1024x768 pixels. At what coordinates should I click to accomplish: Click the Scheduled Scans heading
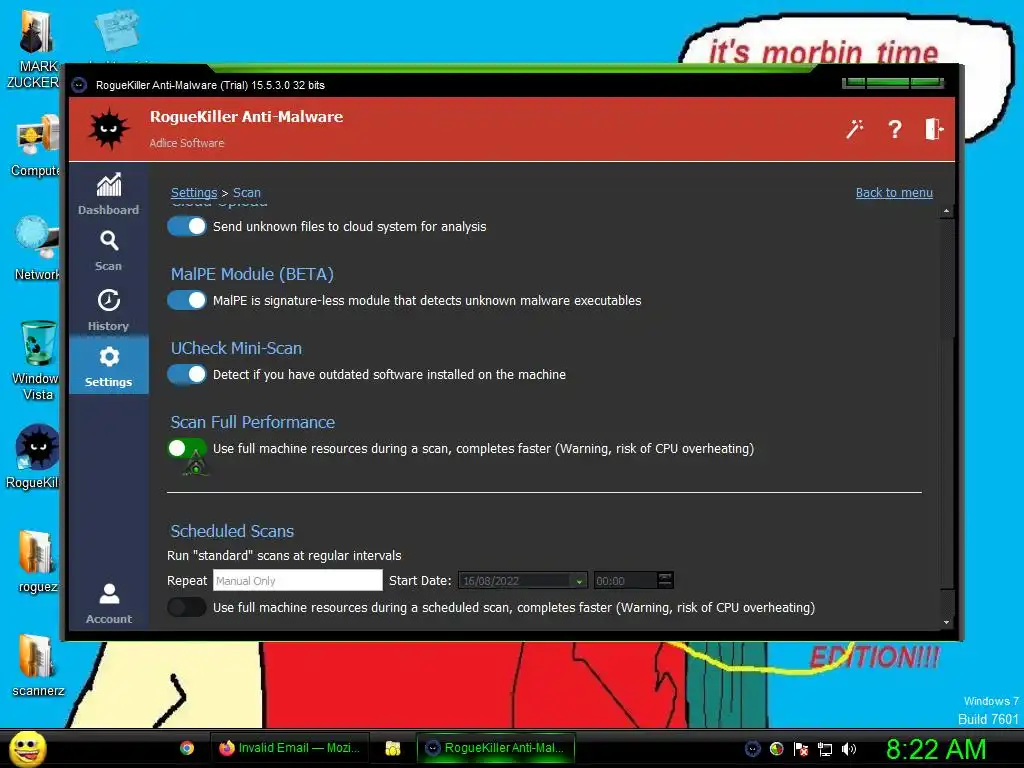pyautogui.click(x=232, y=531)
